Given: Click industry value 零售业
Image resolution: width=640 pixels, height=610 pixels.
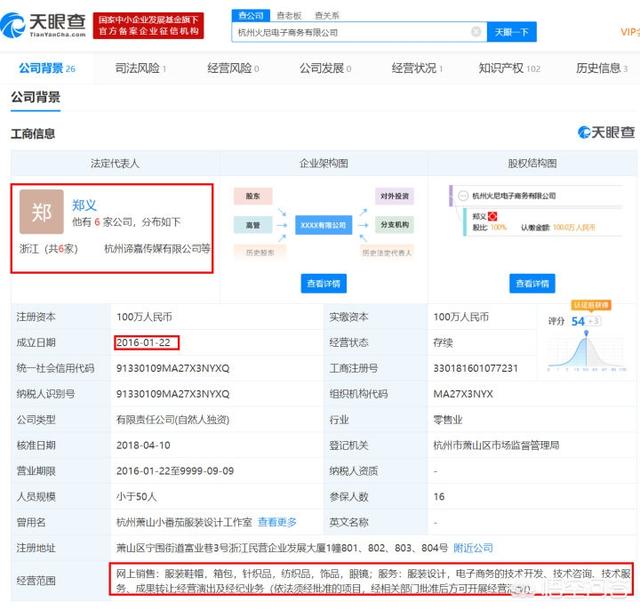Looking at the screenshot, I should click(448, 420).
